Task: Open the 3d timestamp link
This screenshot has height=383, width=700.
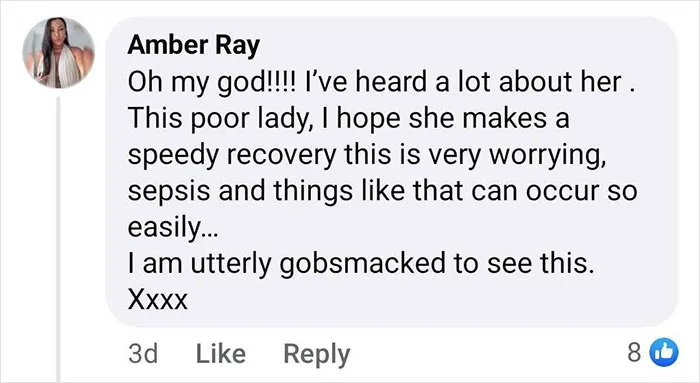Action: click(x=143, y=354)
